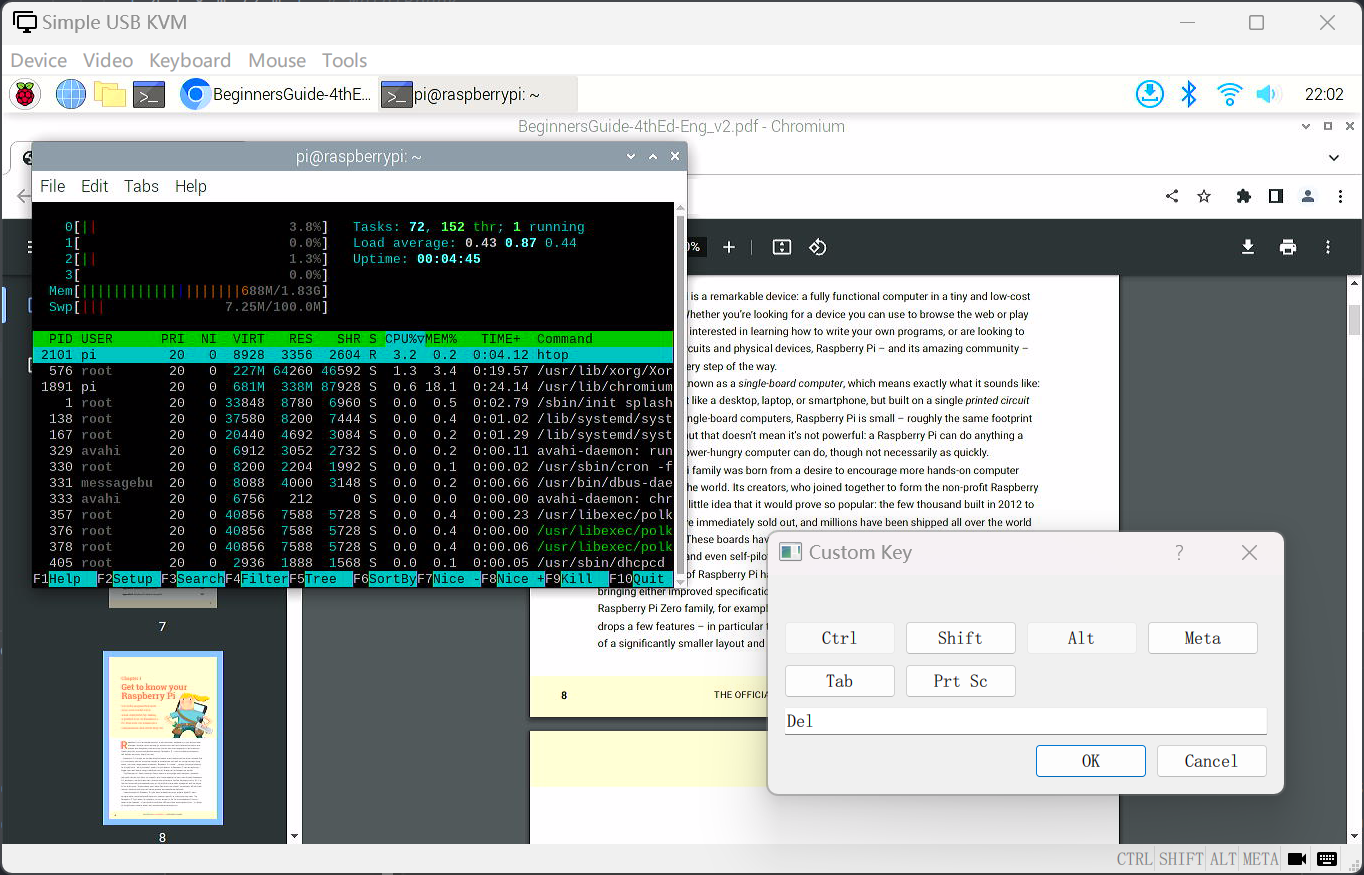This screenshot has width=1364, height=875.
Task: Toggle Alt modifier in Custom Key dialog
Action: (1081, 638)
